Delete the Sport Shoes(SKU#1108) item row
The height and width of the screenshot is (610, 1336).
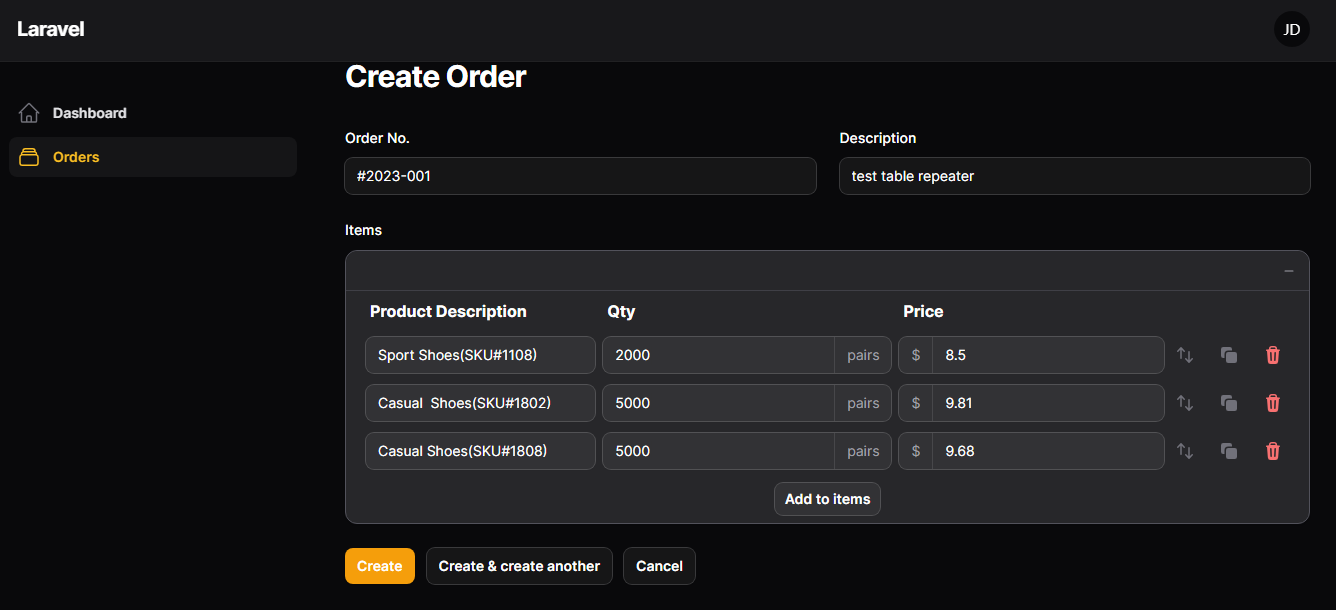pyautogui.click(x=1273, y=355)
